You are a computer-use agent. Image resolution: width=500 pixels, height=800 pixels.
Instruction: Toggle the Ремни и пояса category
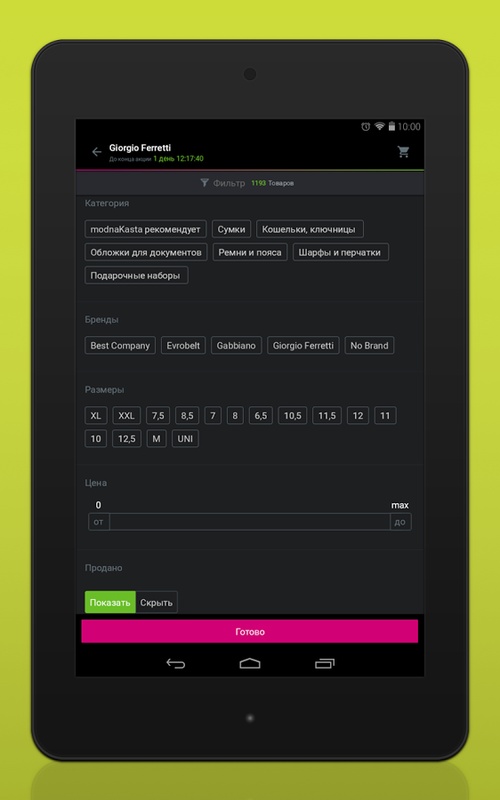pyautogui.click(x=250, y=252)
